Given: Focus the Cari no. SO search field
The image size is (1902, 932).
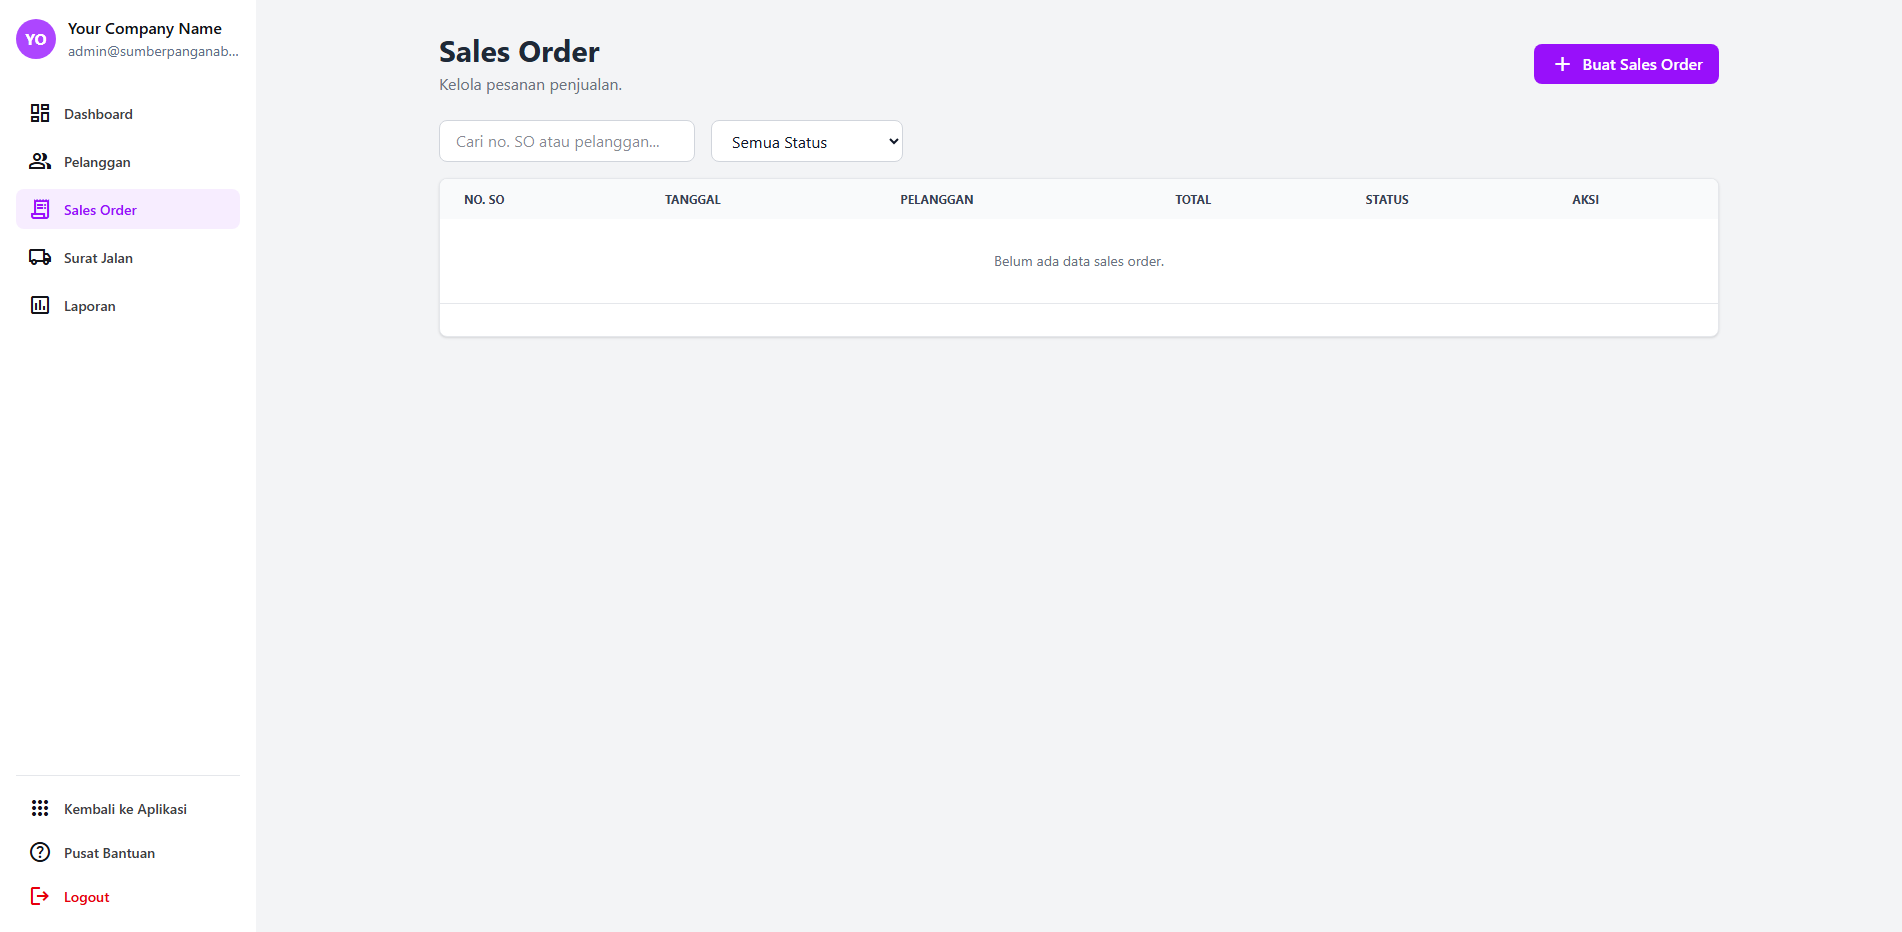Looking at the screenshot, I should point(566,141).
